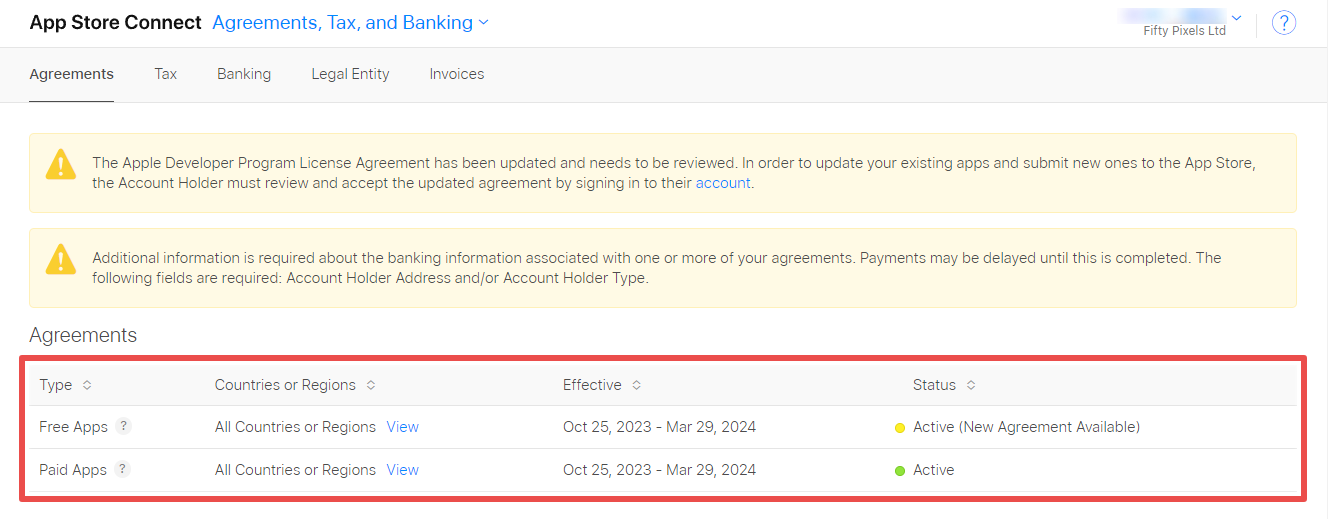Open the Banking tab
This screenshot has width=1328, height=519.
pyautogui.click(x=244, y=74)
